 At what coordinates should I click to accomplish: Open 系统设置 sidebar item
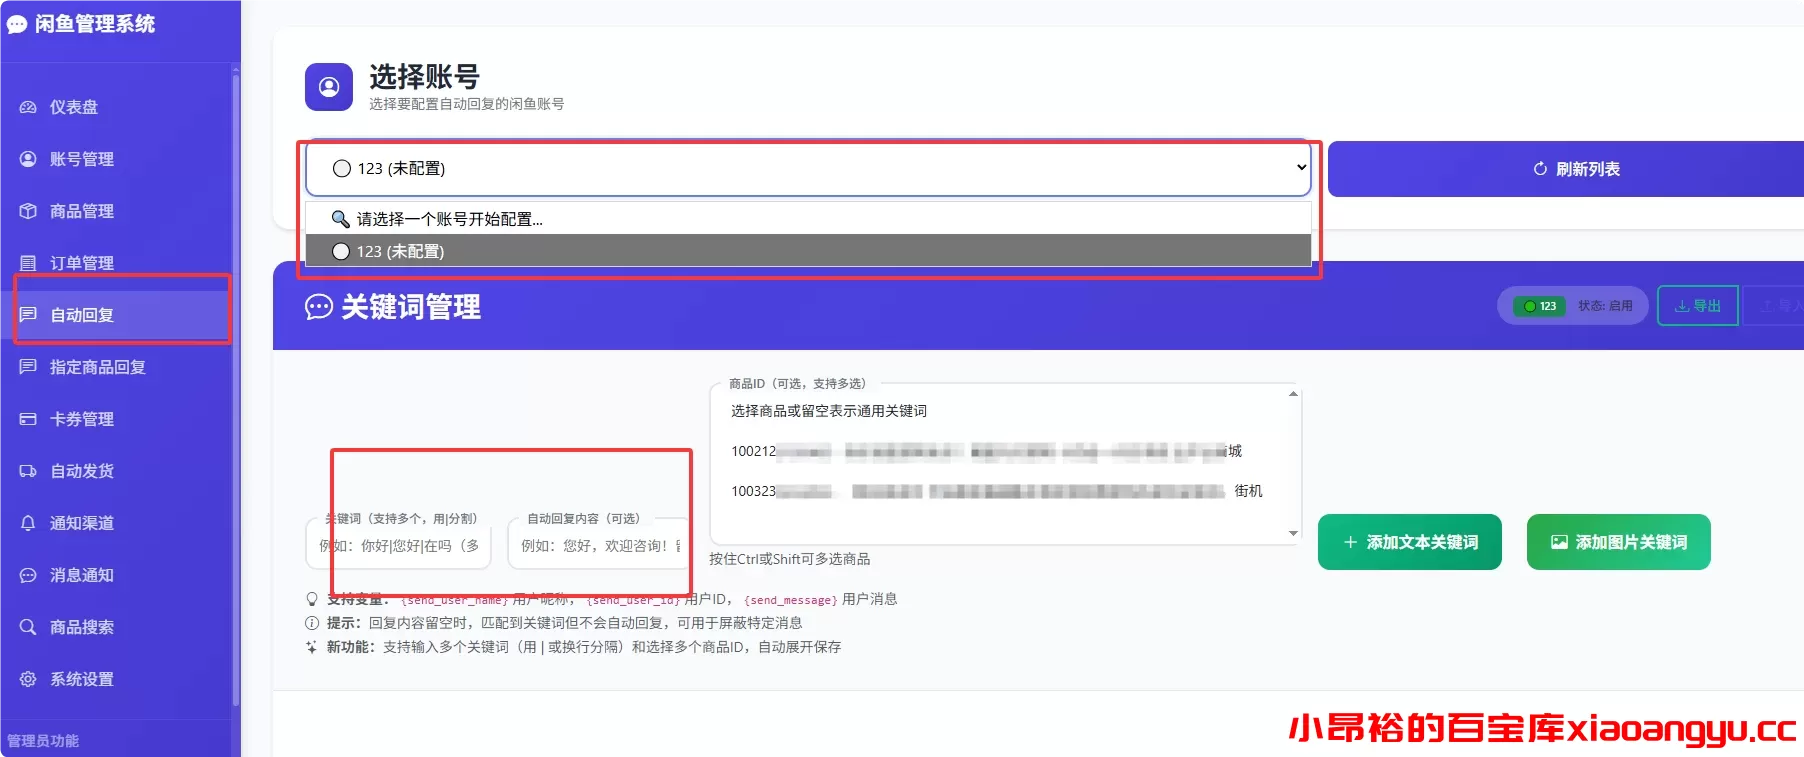[x=116, y=679]
